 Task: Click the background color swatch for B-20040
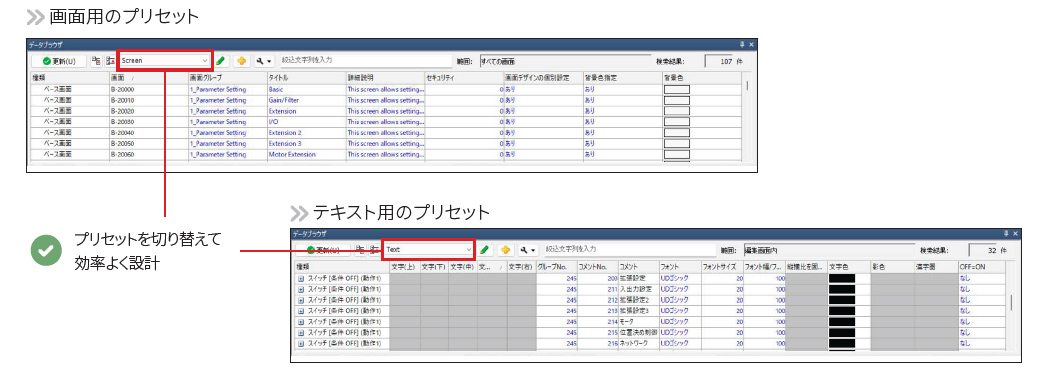676,133
